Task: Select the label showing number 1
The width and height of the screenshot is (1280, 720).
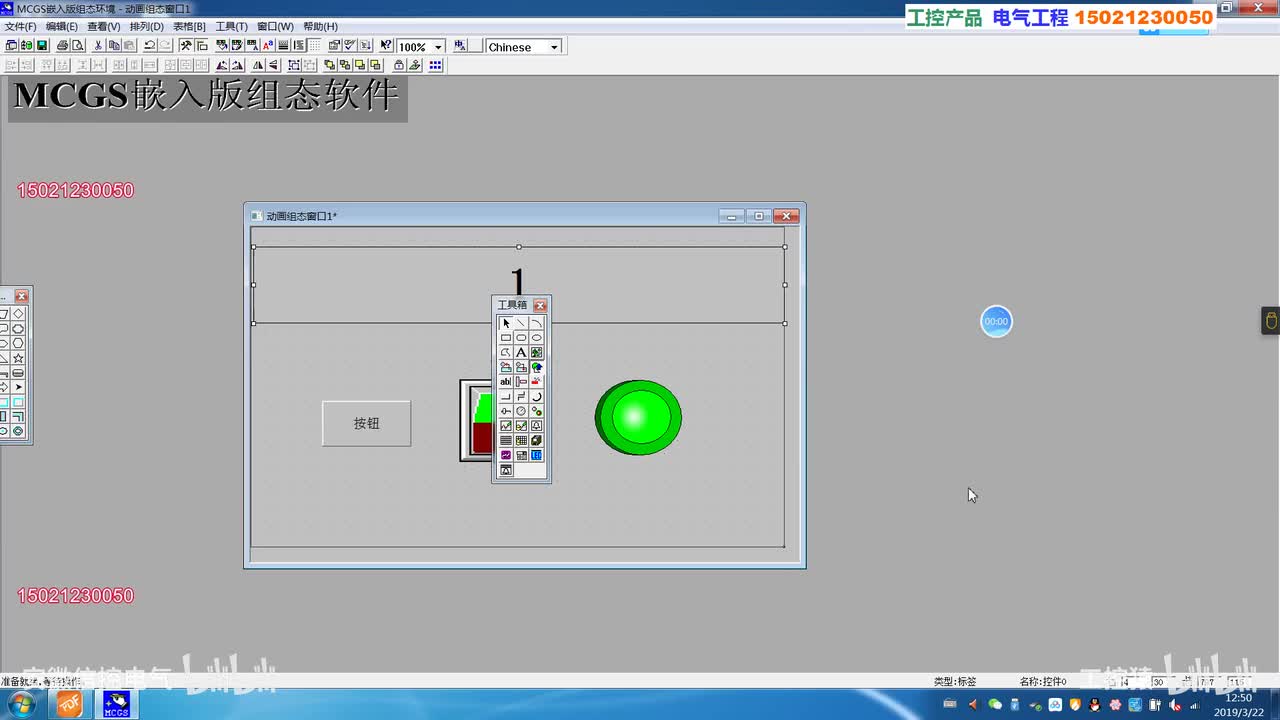Action: 518,285
